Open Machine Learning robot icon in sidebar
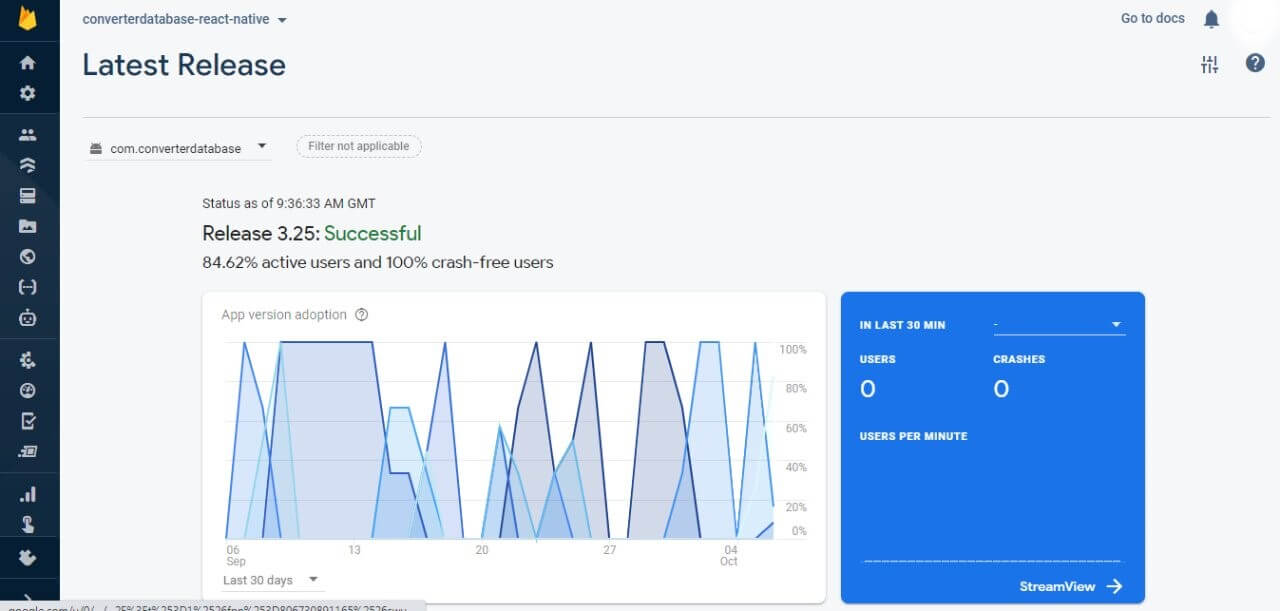 coord(28,318)
